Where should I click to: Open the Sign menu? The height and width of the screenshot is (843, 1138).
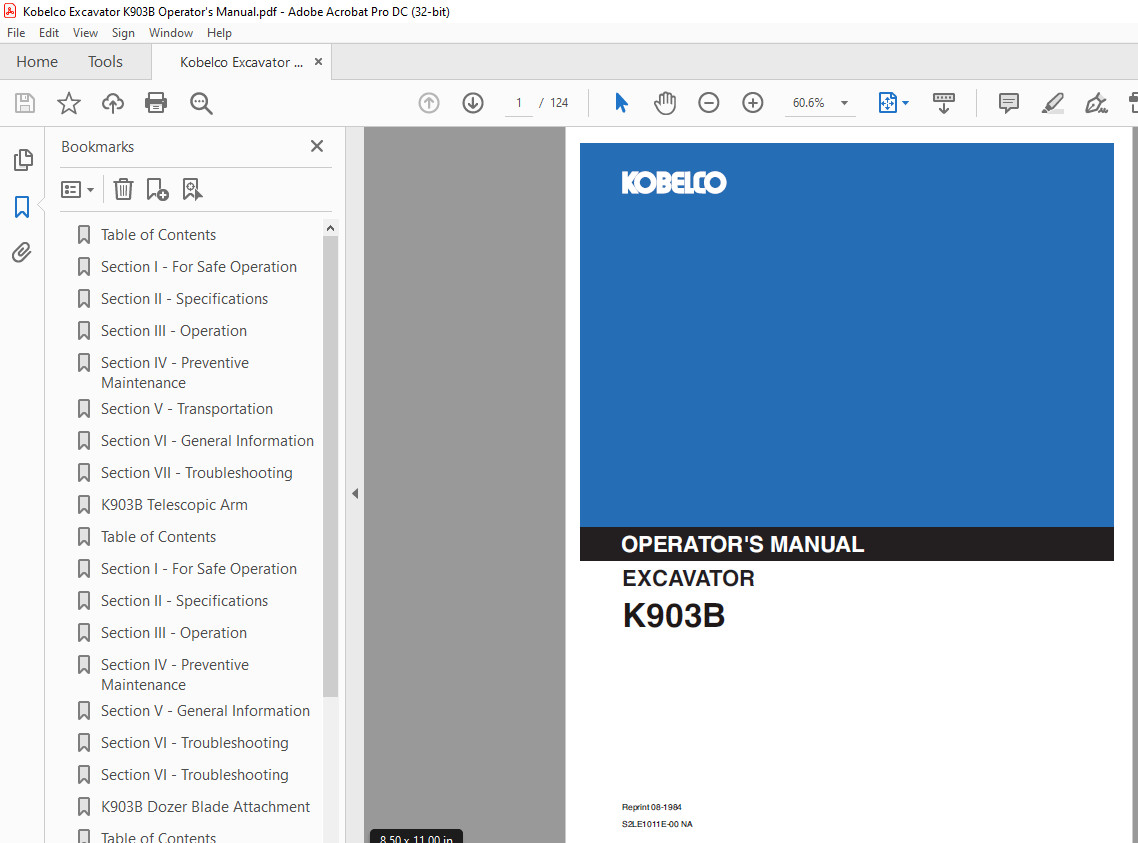[123, 33]
